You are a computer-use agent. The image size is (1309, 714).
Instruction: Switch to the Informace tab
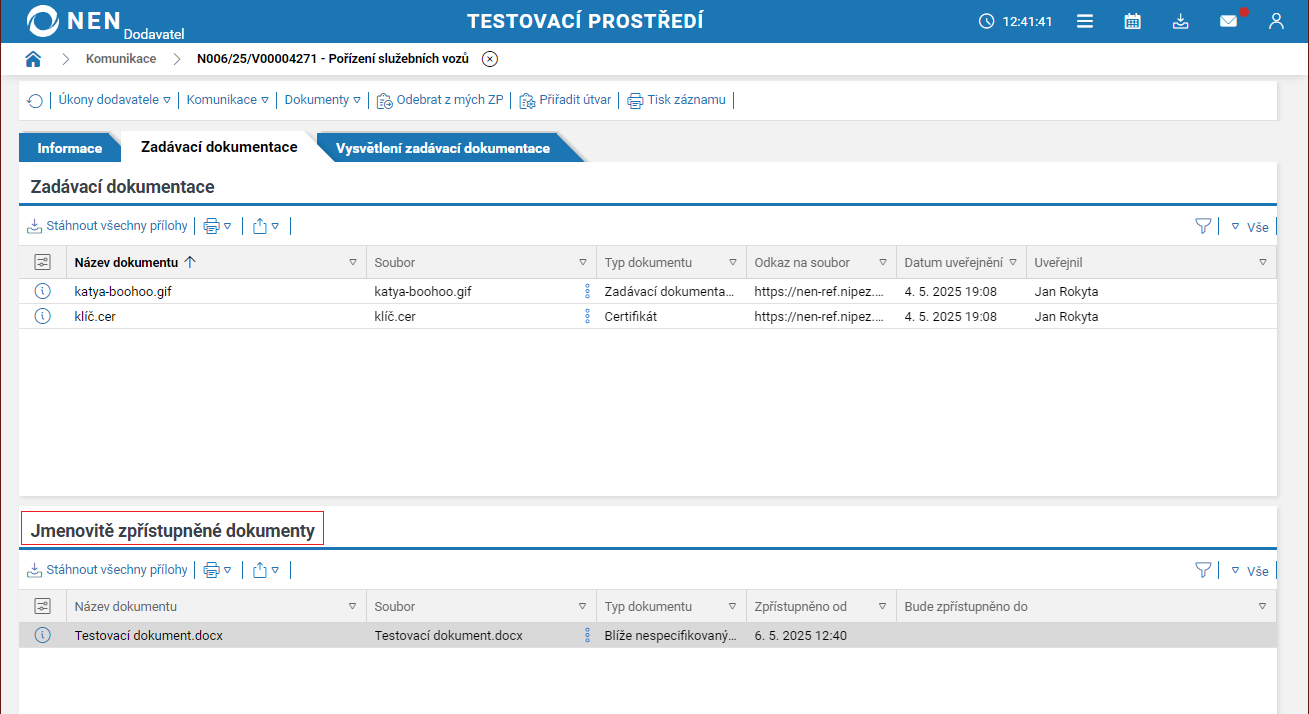(x=70, y=148)
